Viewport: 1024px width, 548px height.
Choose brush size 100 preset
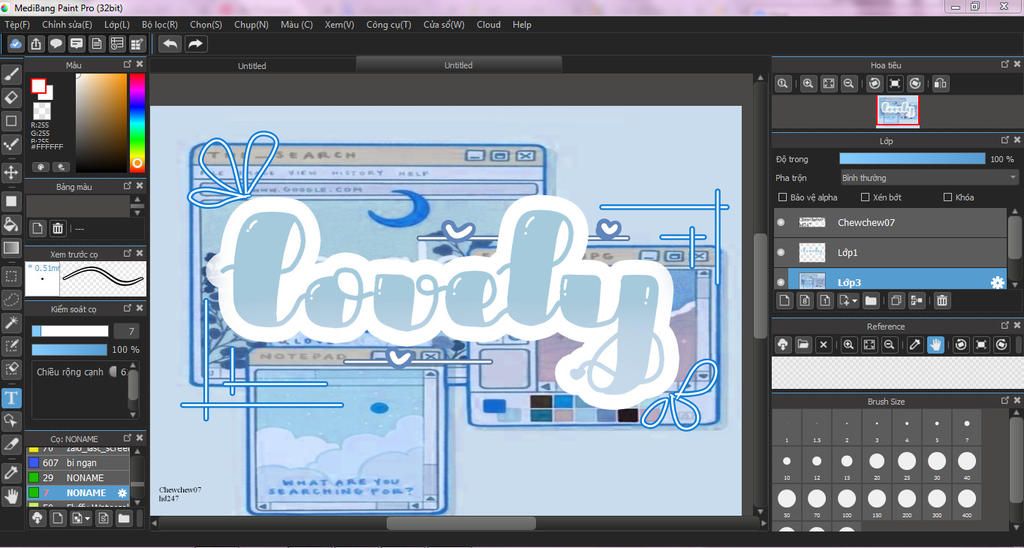point(847,502)
